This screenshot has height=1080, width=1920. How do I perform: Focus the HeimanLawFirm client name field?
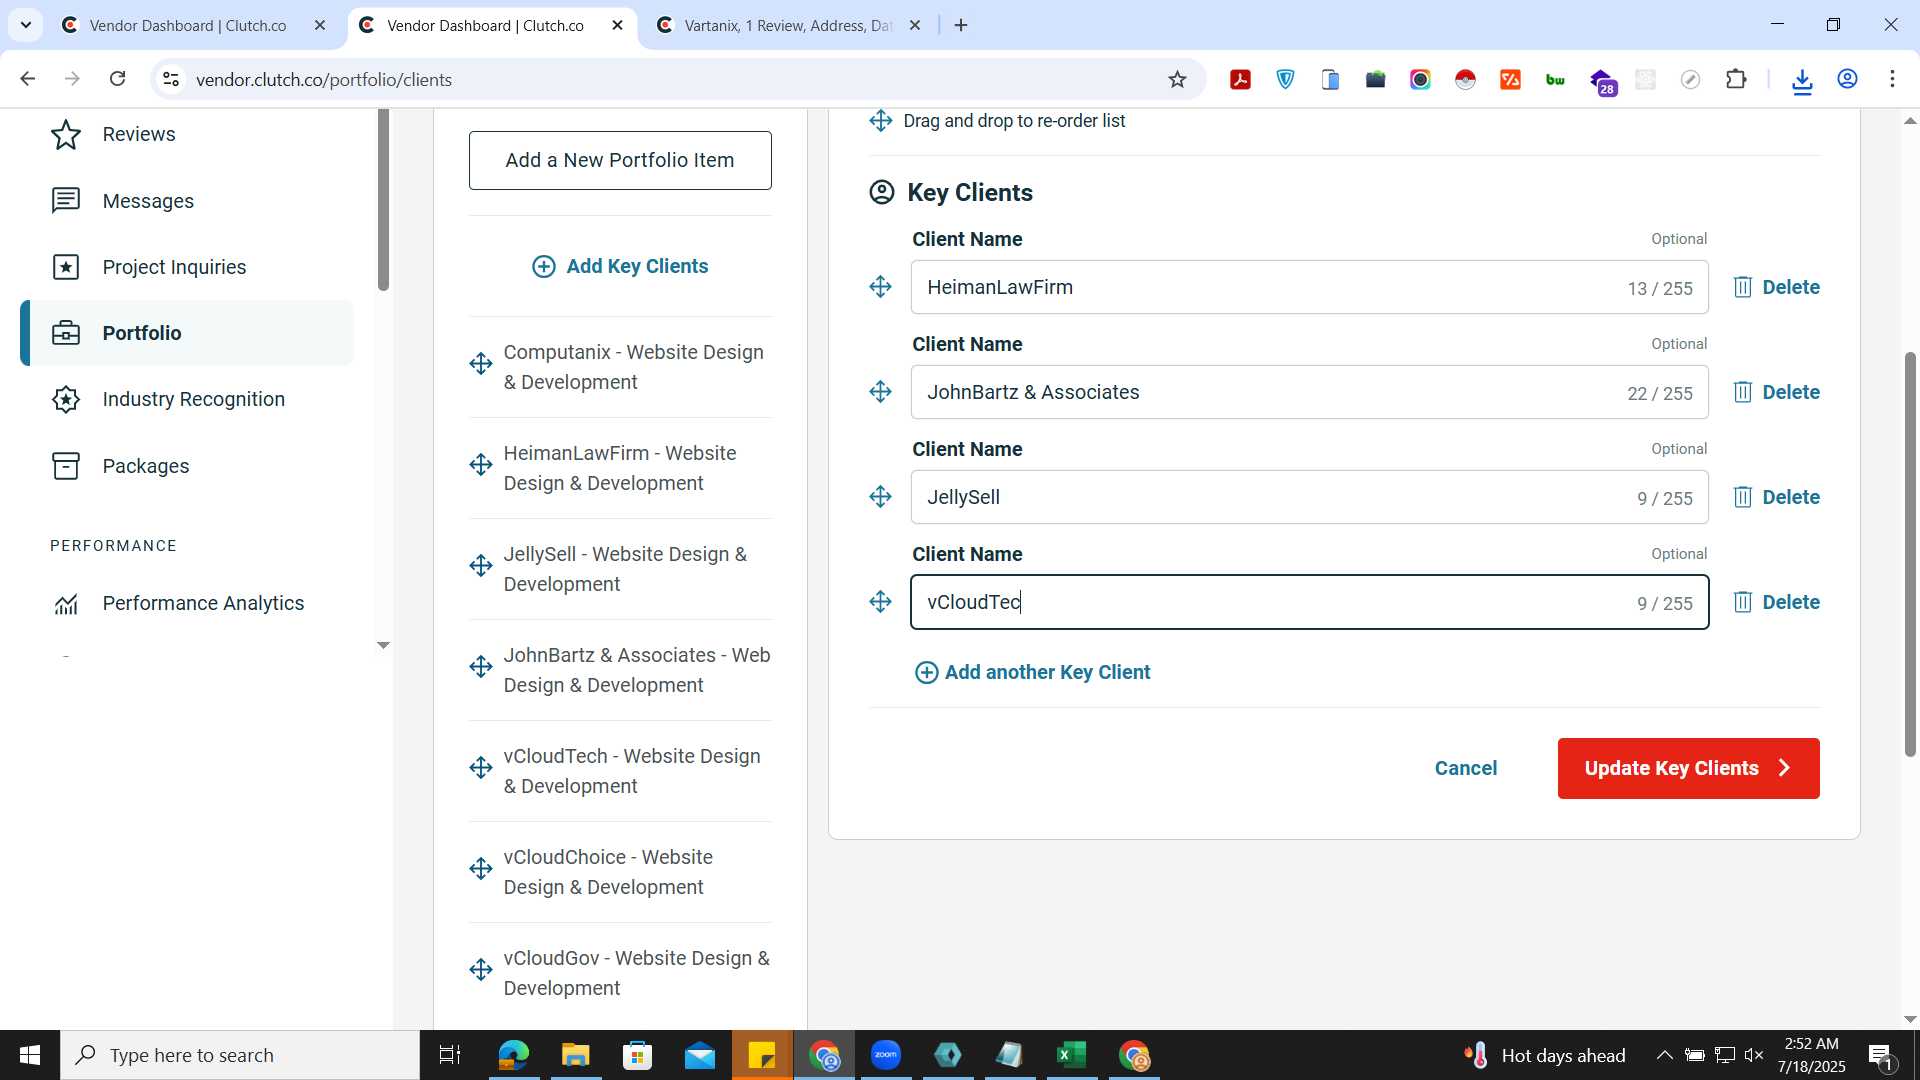click(1309, 287)
